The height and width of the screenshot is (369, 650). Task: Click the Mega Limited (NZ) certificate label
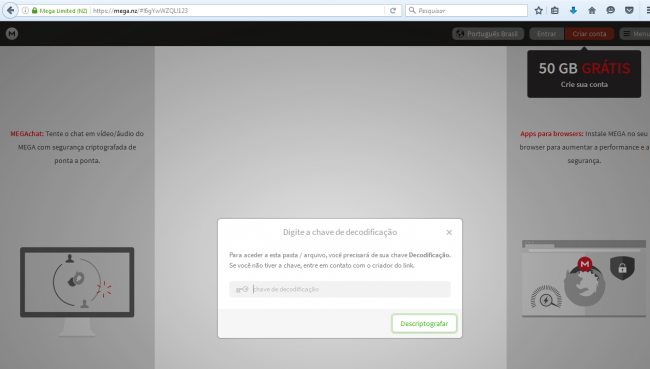[63, 10]
